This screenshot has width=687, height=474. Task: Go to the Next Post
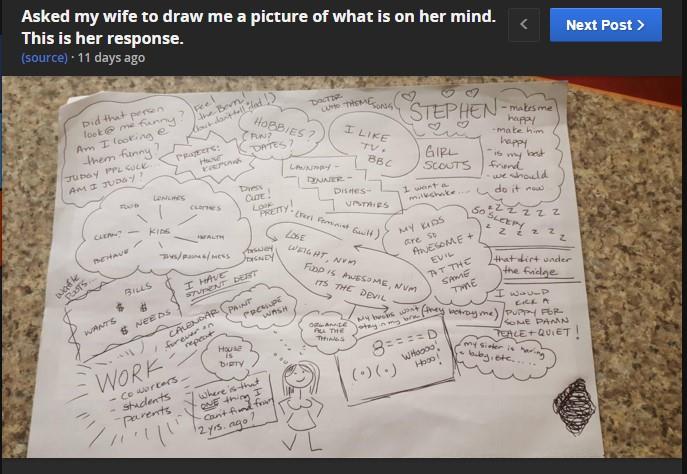click(606, 25)
